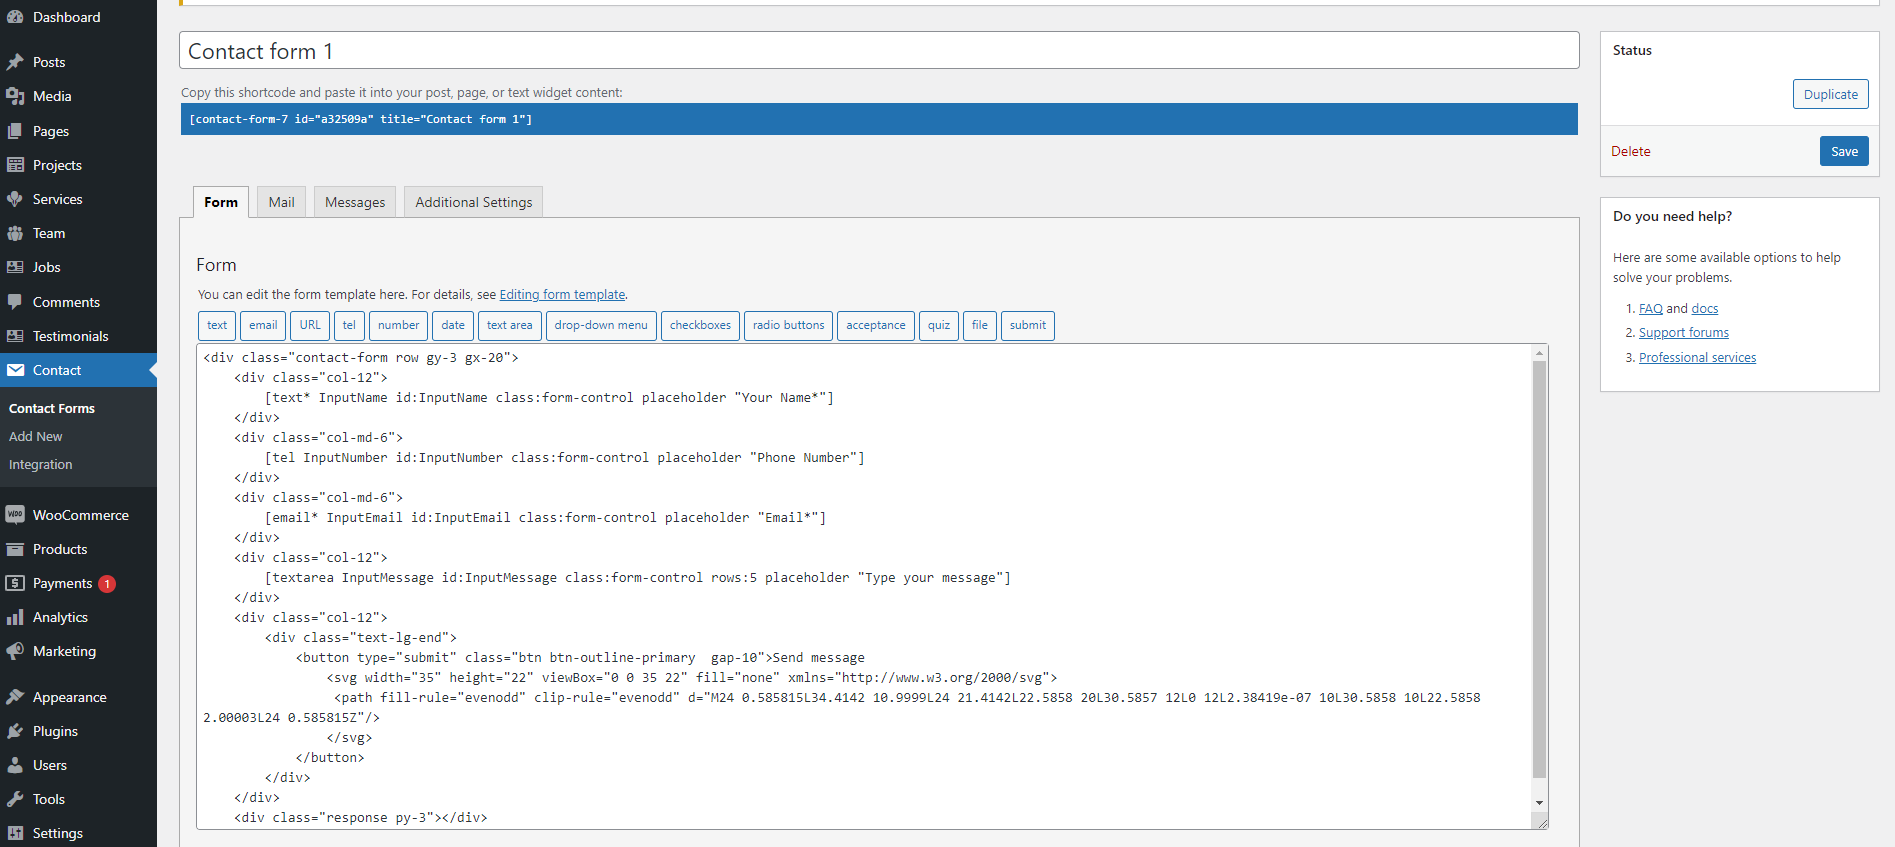This screenshot has width=1895, height=847.
Task: Insert a drop-down menu tag
Action: point(601,326)
